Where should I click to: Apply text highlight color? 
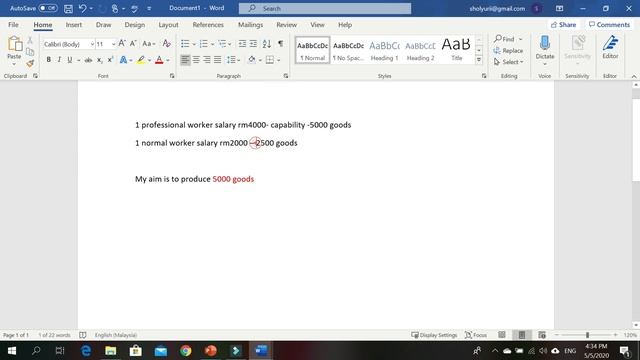click(x=141, y=60)
